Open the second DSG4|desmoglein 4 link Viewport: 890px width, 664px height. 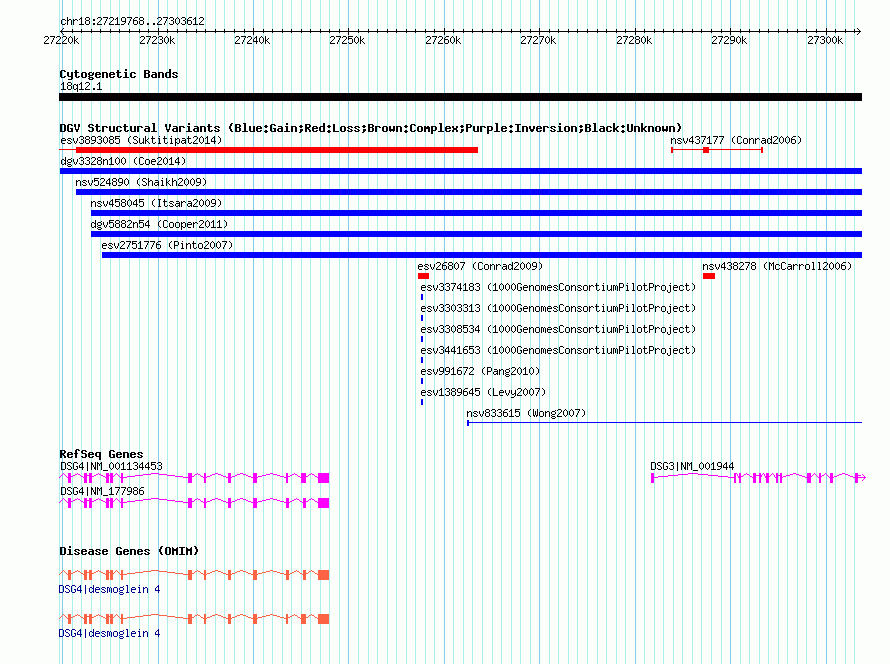110,633
